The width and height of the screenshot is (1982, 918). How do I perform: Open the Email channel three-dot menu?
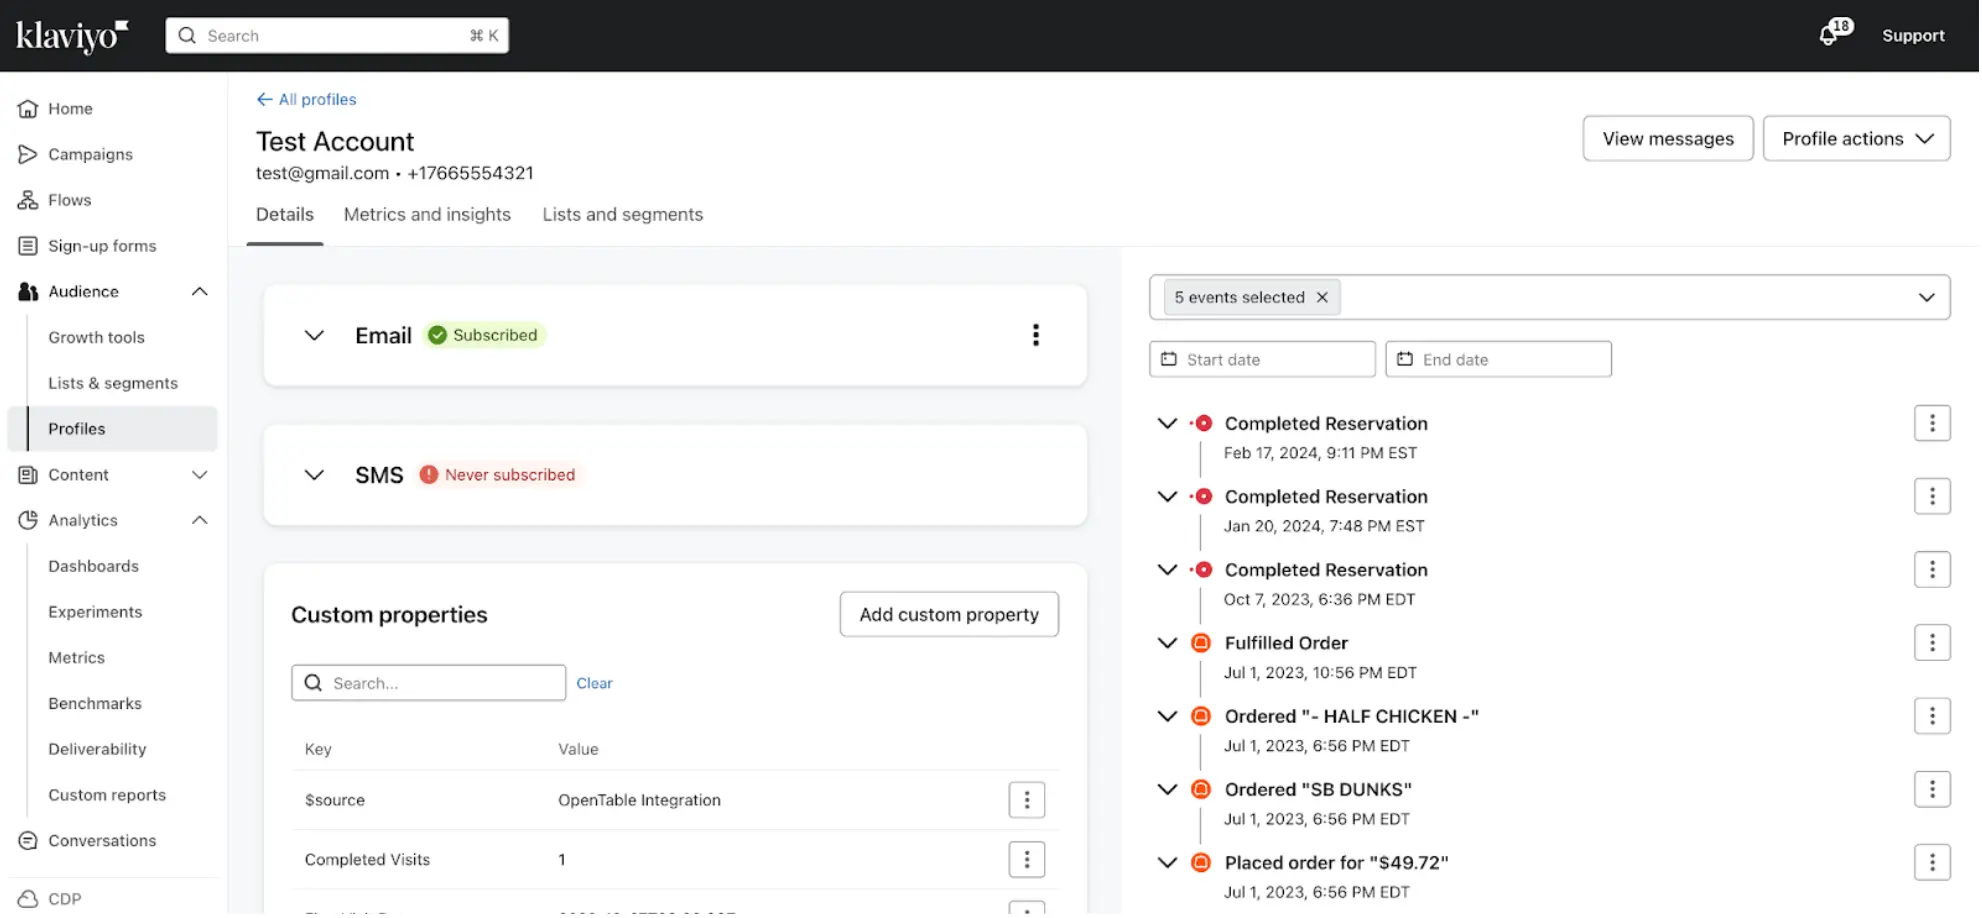coord(1036,335)
